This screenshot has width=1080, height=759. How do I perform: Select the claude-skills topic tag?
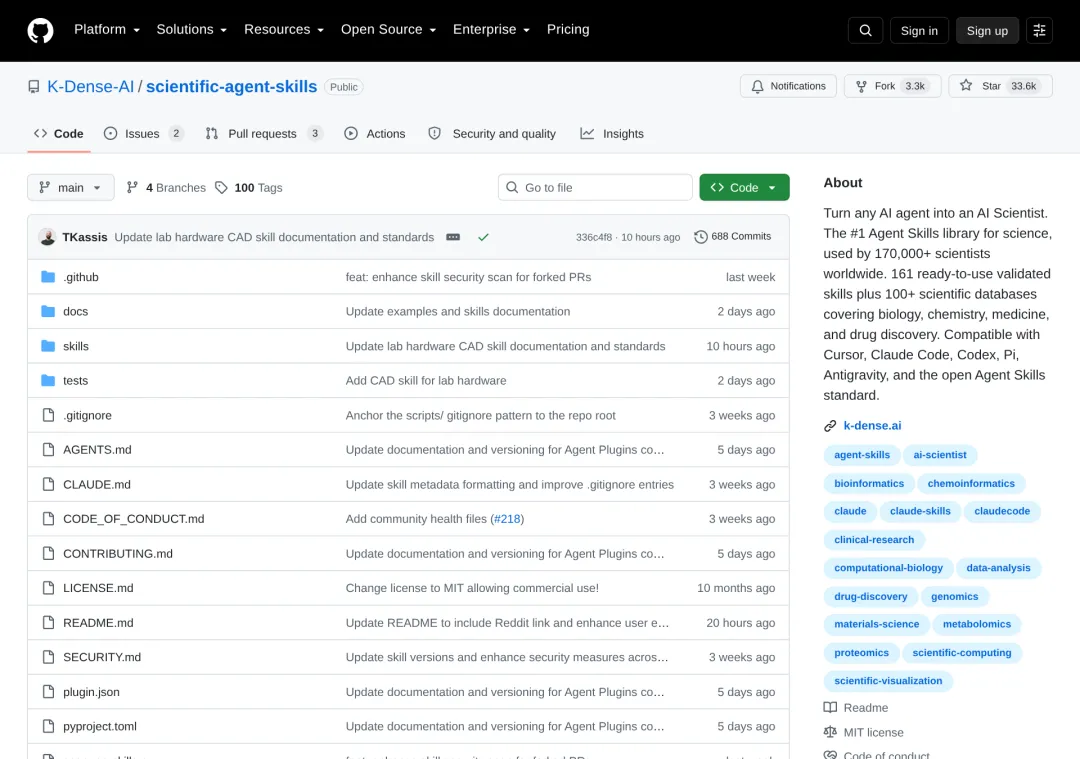tap(920, 511)
